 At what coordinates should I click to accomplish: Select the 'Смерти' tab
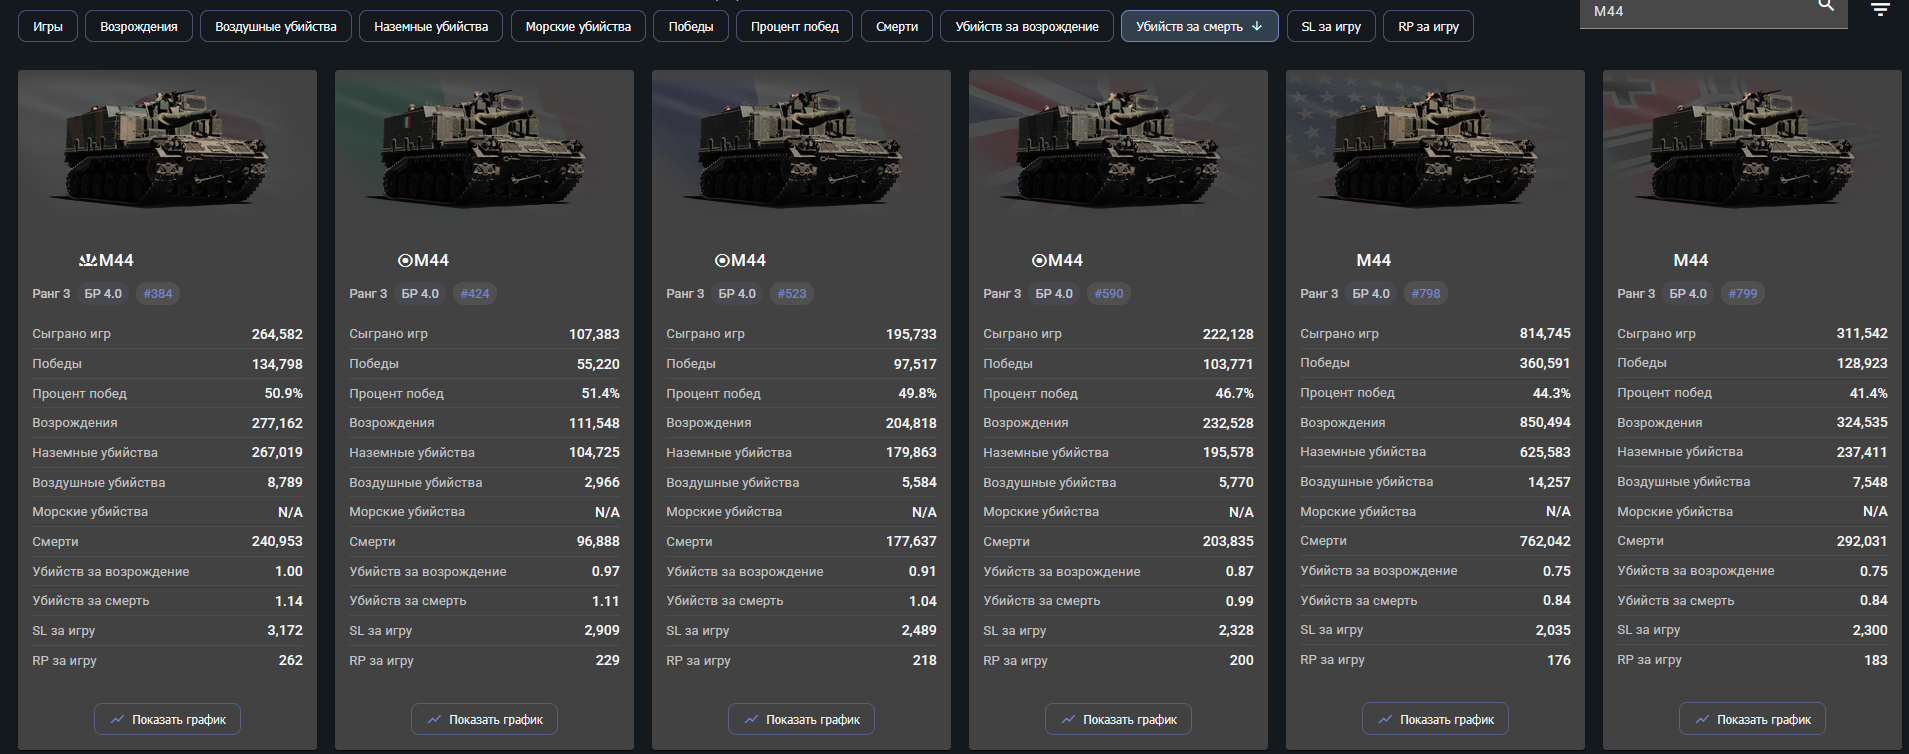896,27
